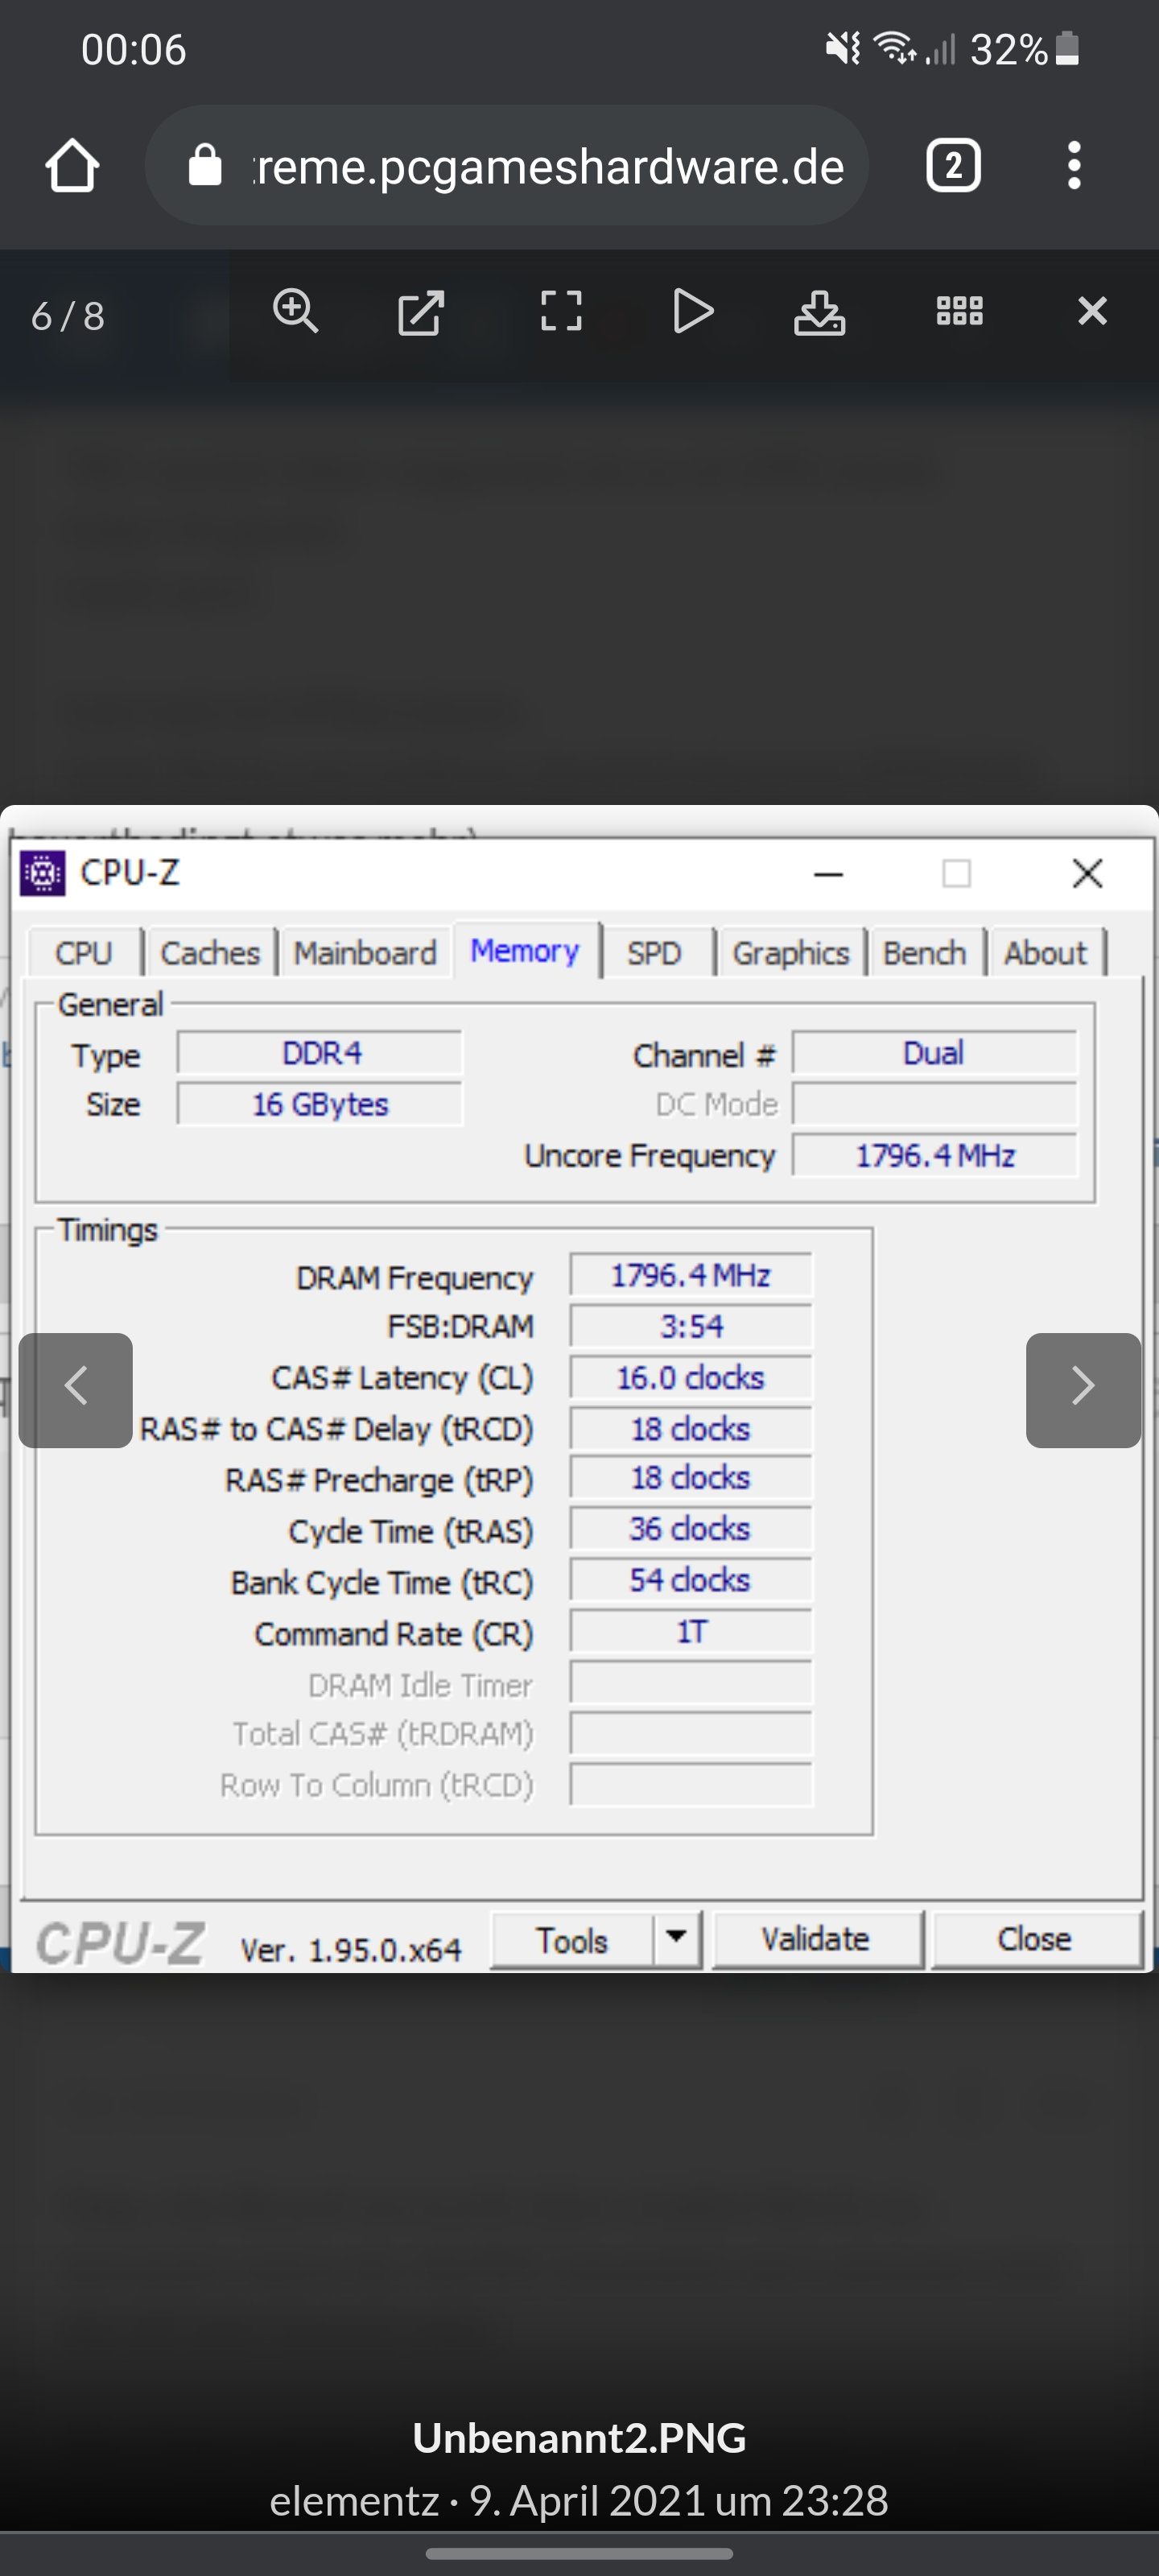Click the empty DRAM Idle Timer field
This screenshot has height=2576, width=1159.
[x=691, y=1683]
